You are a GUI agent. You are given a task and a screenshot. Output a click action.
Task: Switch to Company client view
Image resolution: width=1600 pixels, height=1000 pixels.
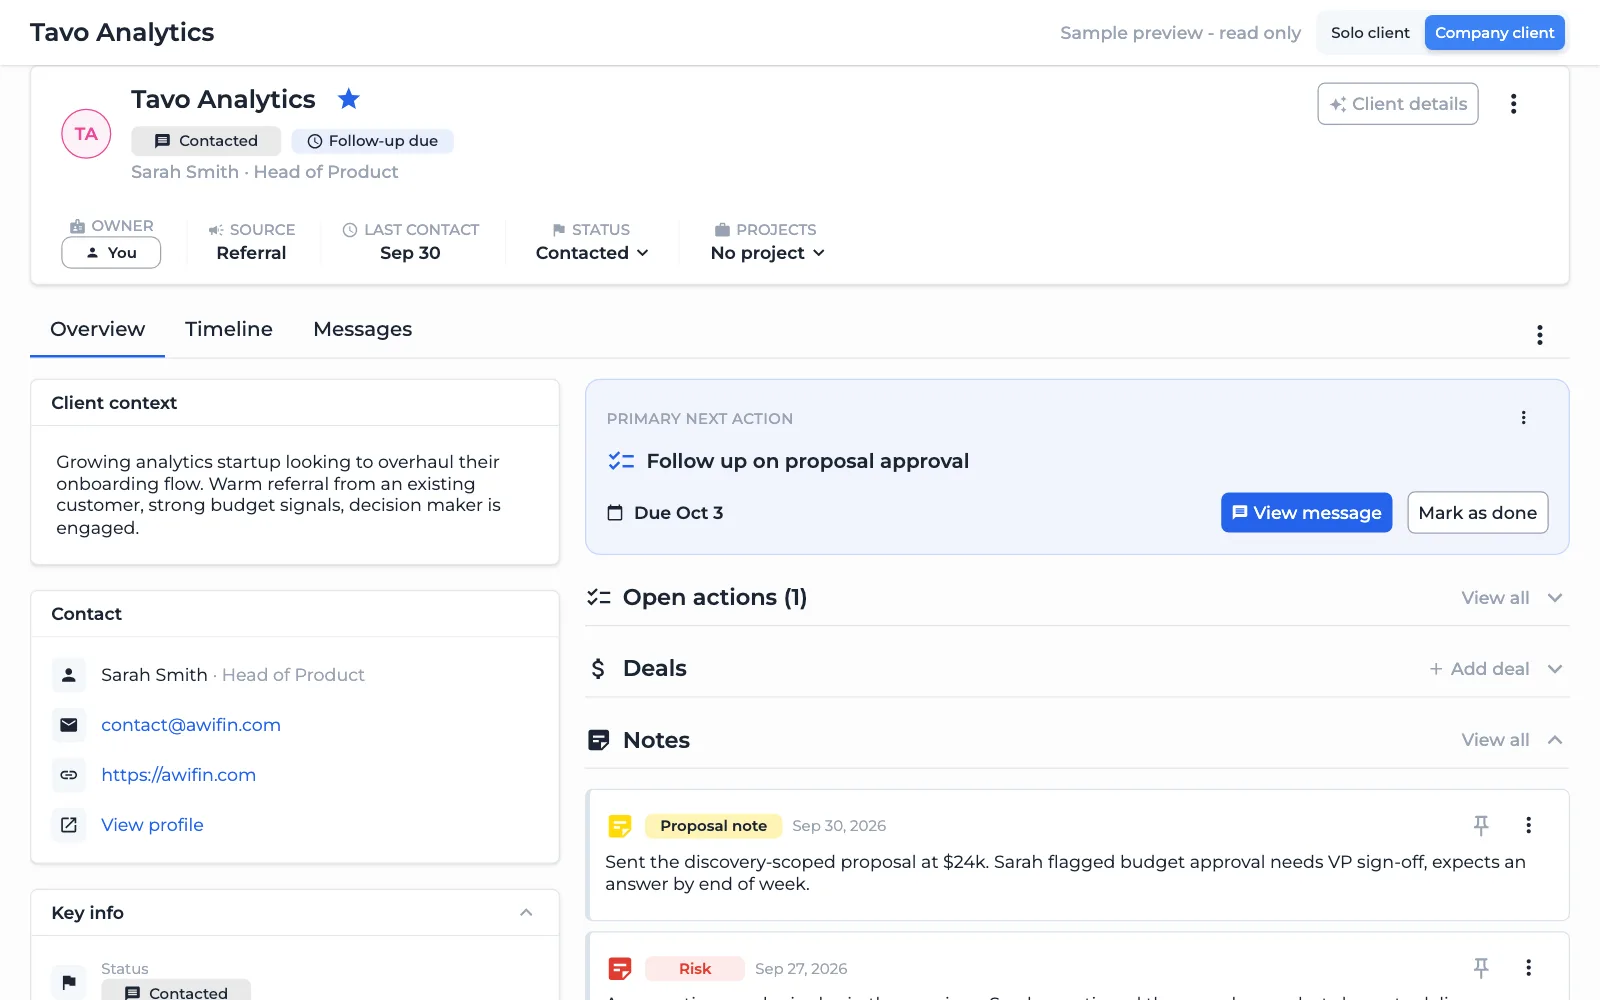(1494, 33)
